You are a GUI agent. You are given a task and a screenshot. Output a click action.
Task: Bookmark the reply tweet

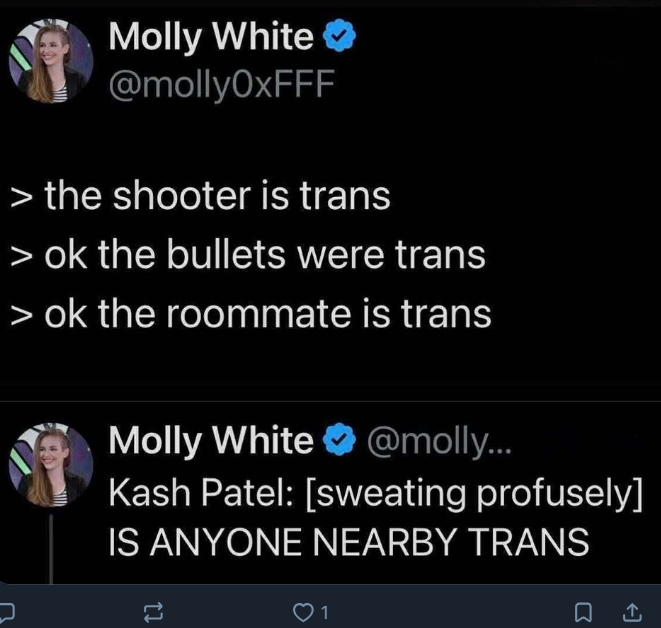click(583, 613)
